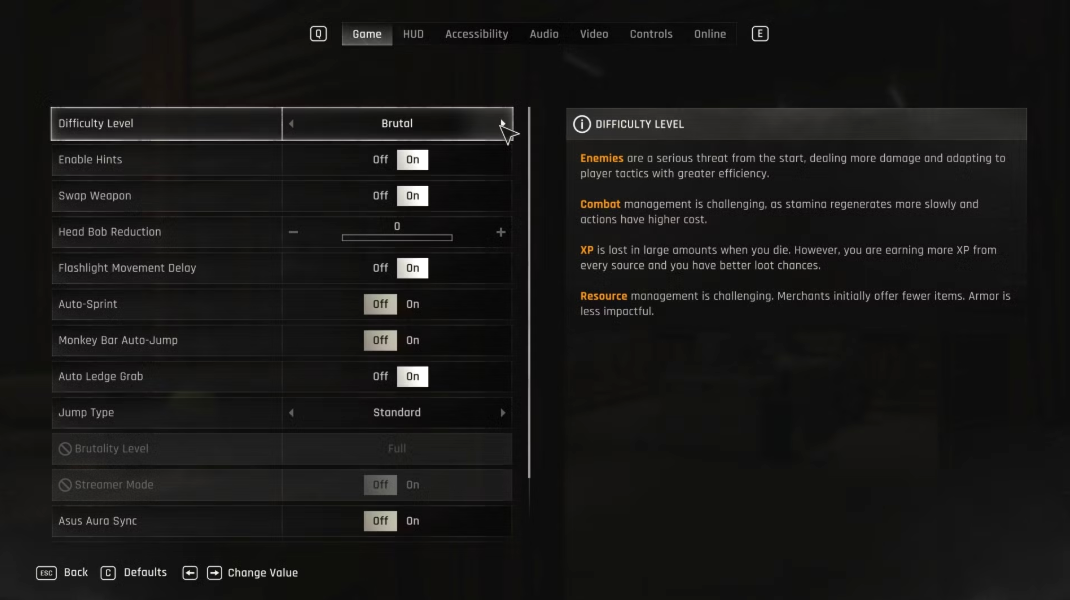Click the Defaults button label

click(x=145, y=573)
